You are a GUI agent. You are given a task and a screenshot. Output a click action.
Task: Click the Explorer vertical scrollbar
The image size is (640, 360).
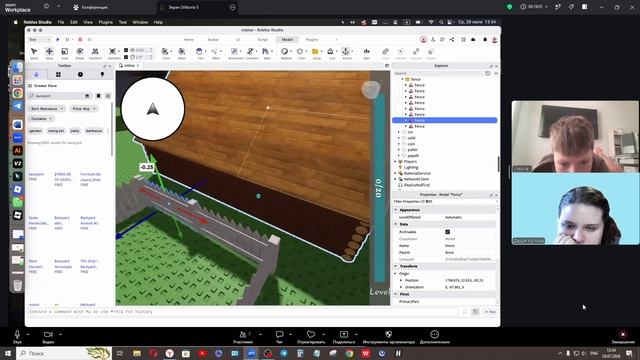(498, 164)
